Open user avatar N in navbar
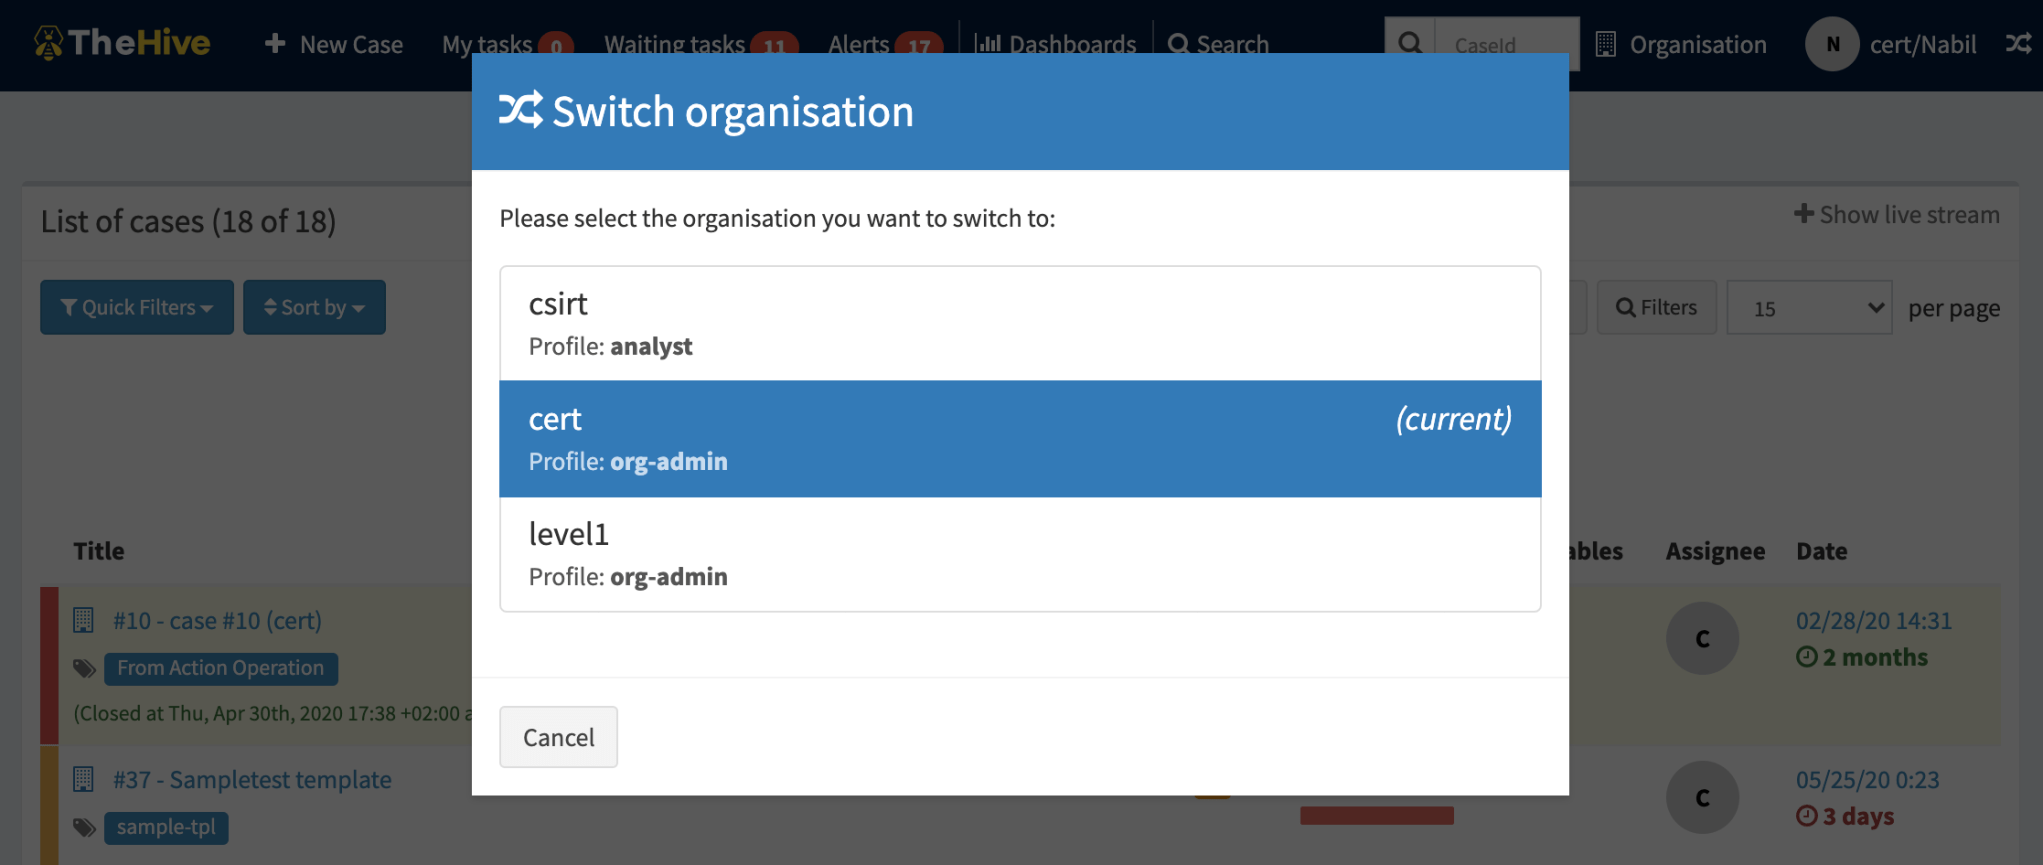 pyautogui.click(x=1832, y=44)
